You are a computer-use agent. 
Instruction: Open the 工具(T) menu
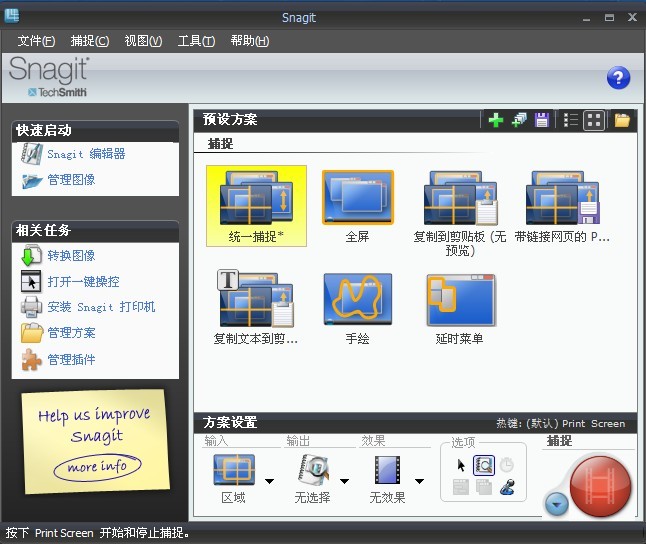pyautogui.click(x=196, y=41)
